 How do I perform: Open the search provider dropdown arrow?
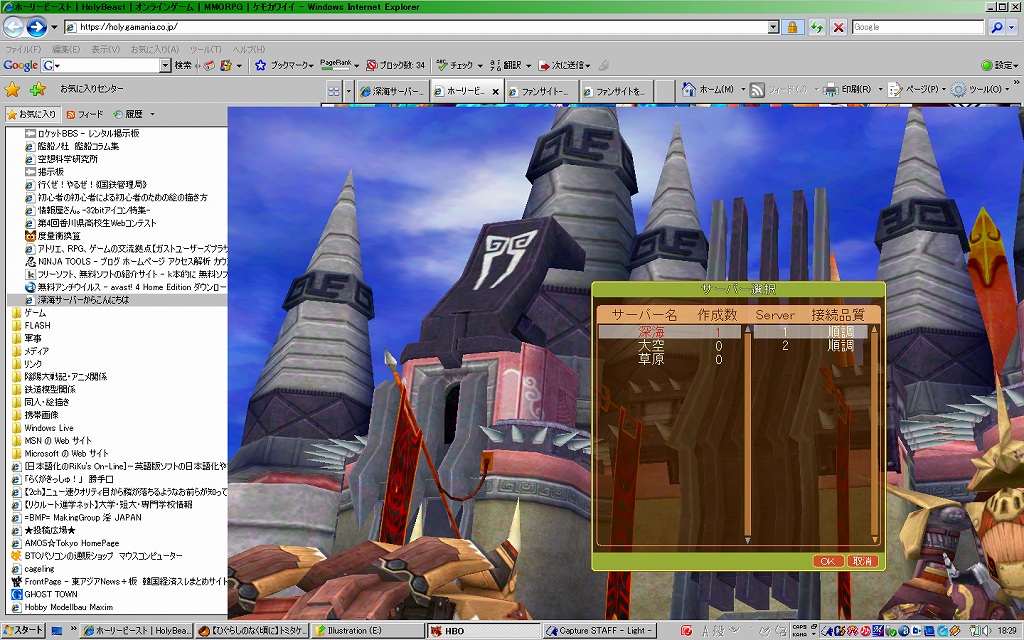[x=1012, y=27]
